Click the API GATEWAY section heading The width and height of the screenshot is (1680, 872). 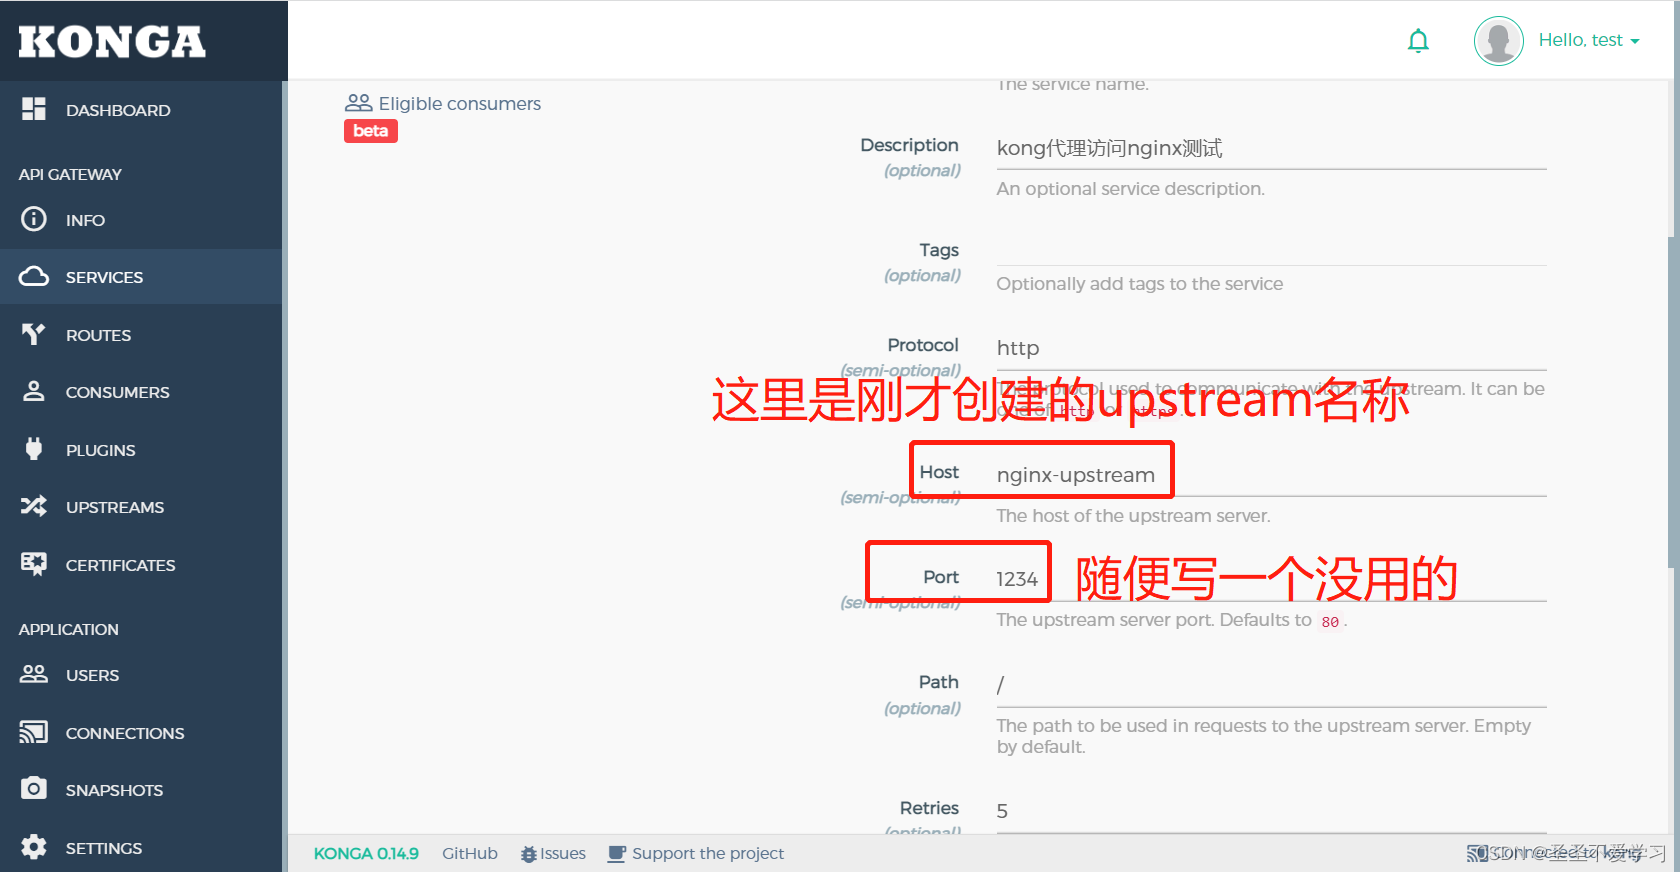[x=70, y=174]
